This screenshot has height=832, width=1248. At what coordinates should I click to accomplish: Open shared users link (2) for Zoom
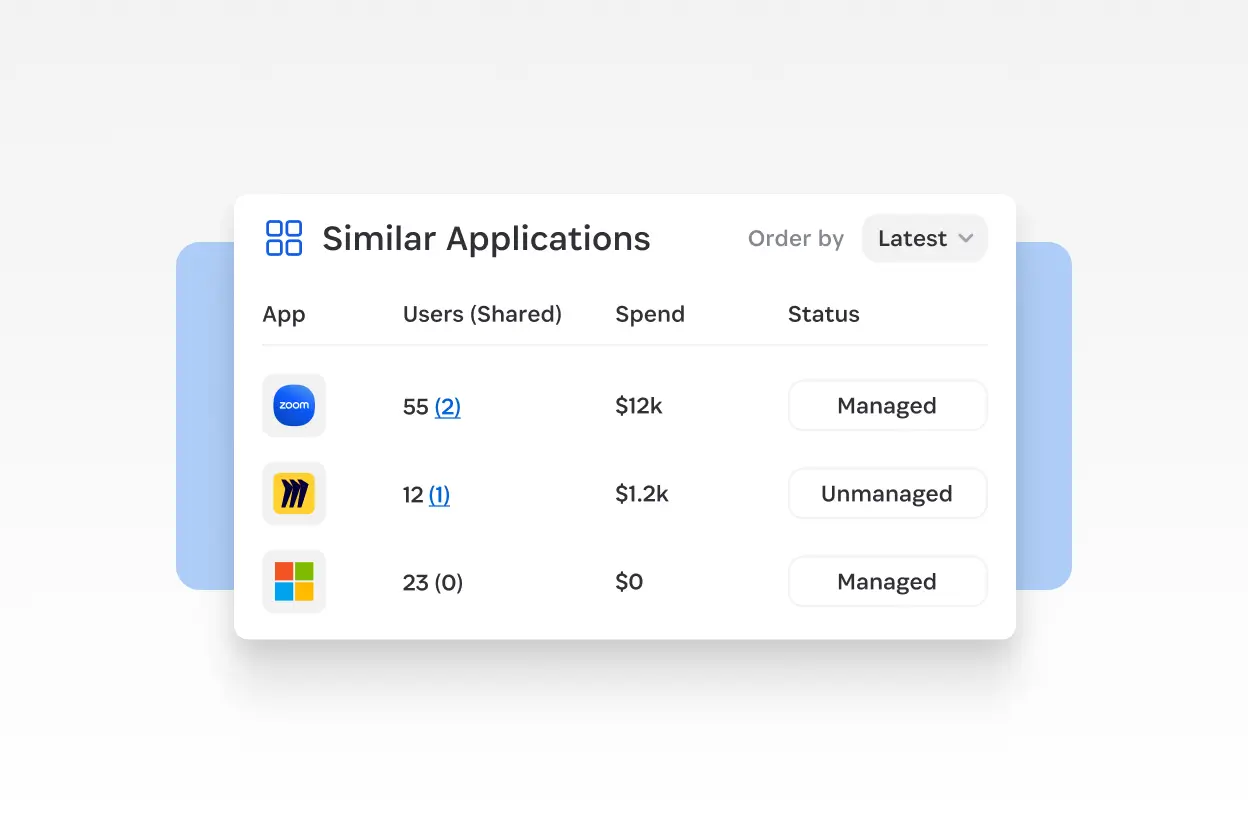tap(448, 406)
